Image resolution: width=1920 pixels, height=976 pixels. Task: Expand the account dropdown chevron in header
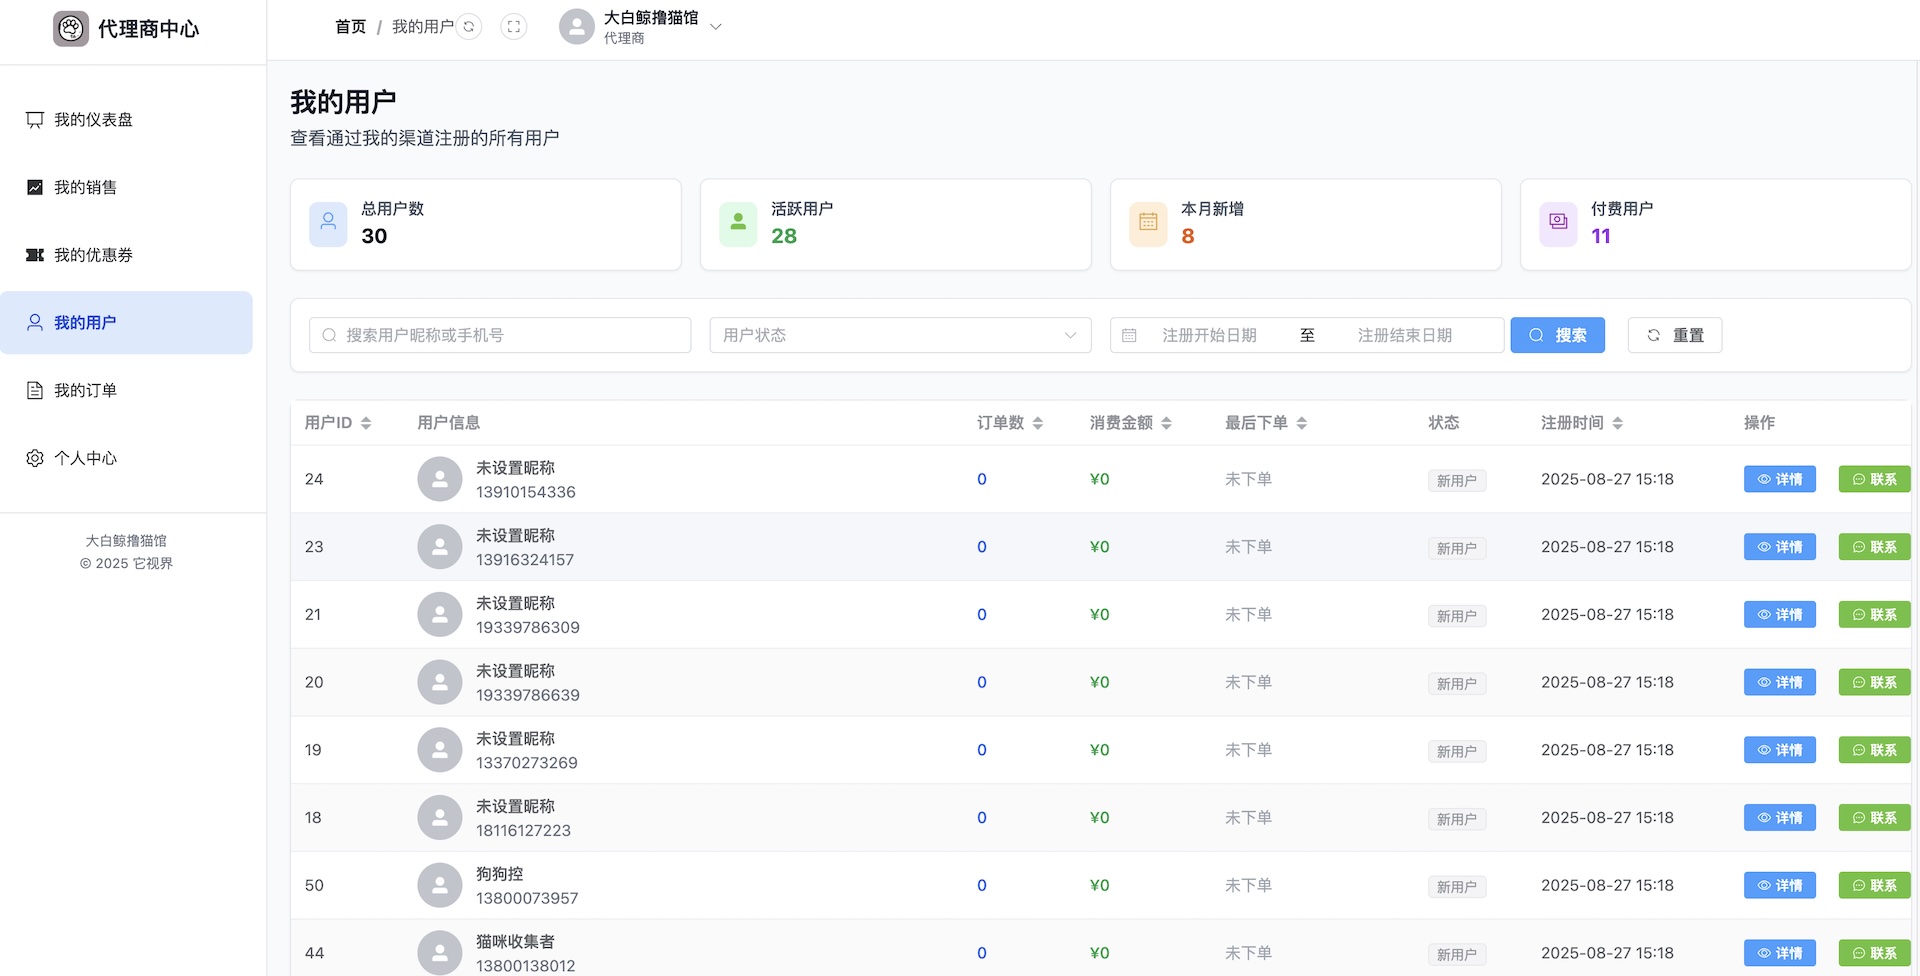[716, 27]
